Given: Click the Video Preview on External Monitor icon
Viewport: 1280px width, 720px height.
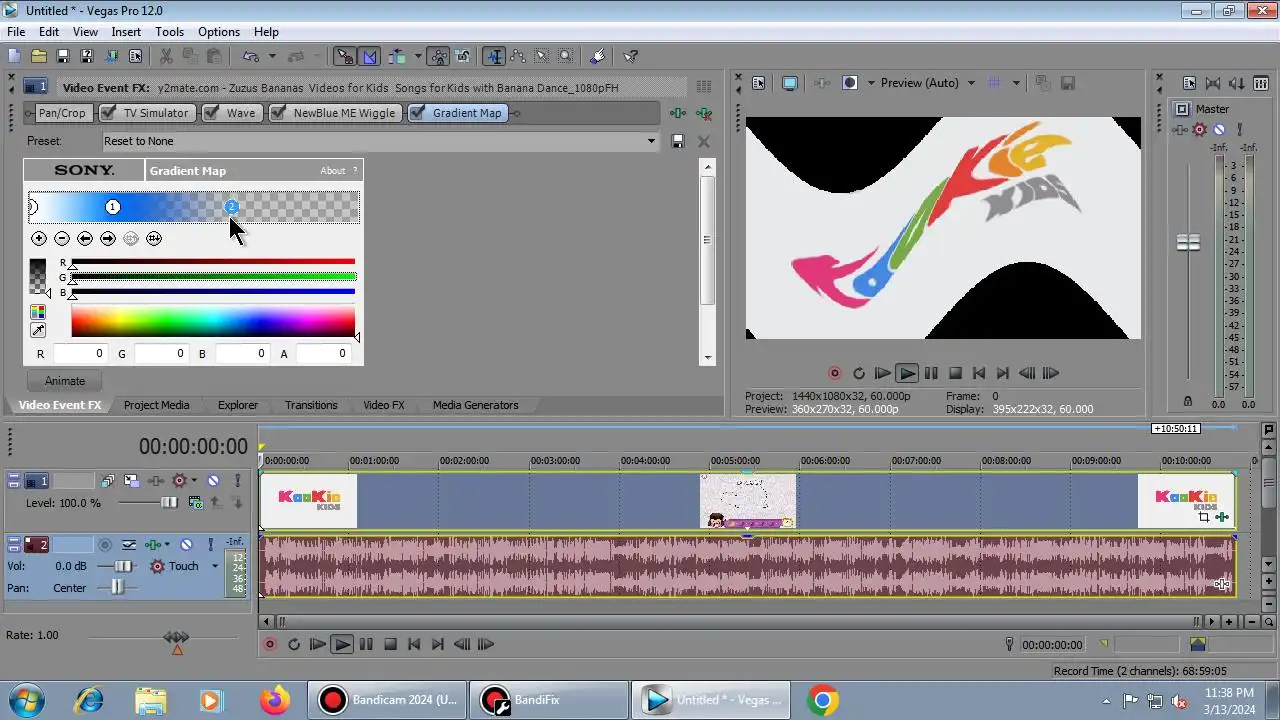Looking at the screenshot, I should pyautogui.click(x=790, y=83).
